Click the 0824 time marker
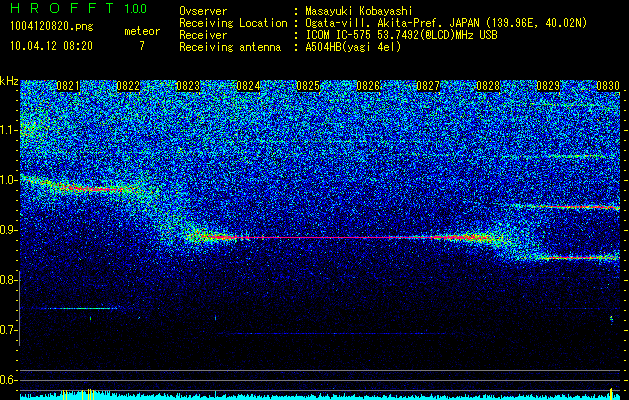Image resolution: width=629 pixels, height=400 pixels. coord(248,86)
